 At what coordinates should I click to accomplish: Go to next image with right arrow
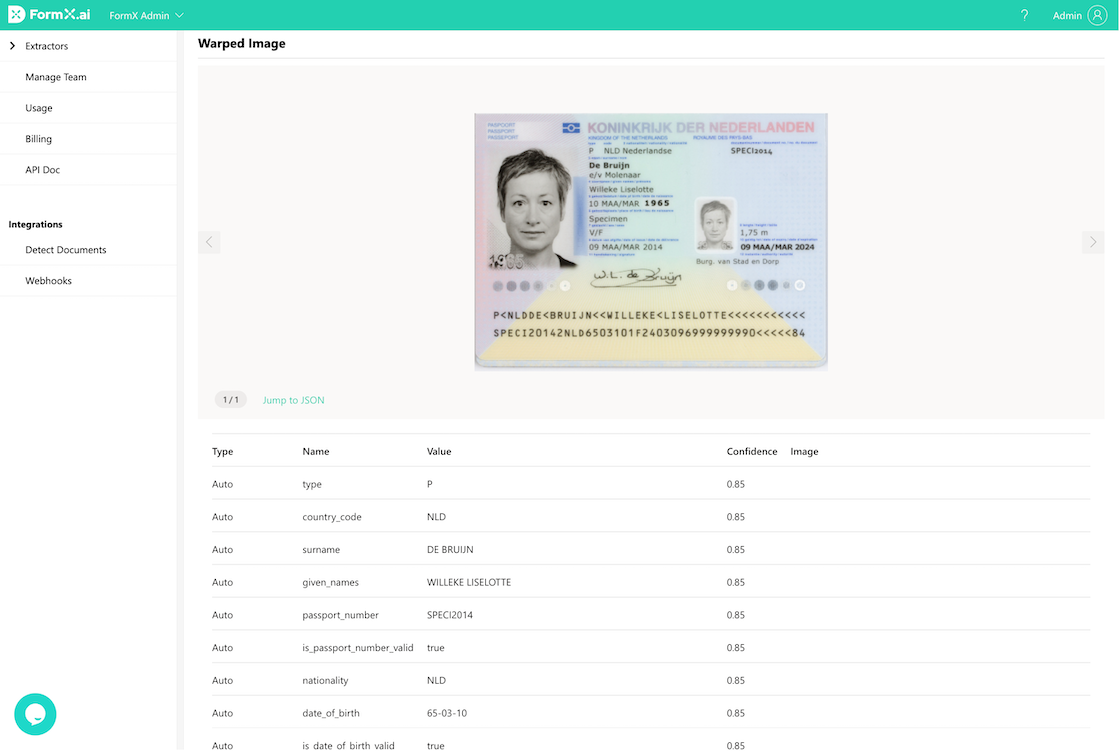point(1092,242)
